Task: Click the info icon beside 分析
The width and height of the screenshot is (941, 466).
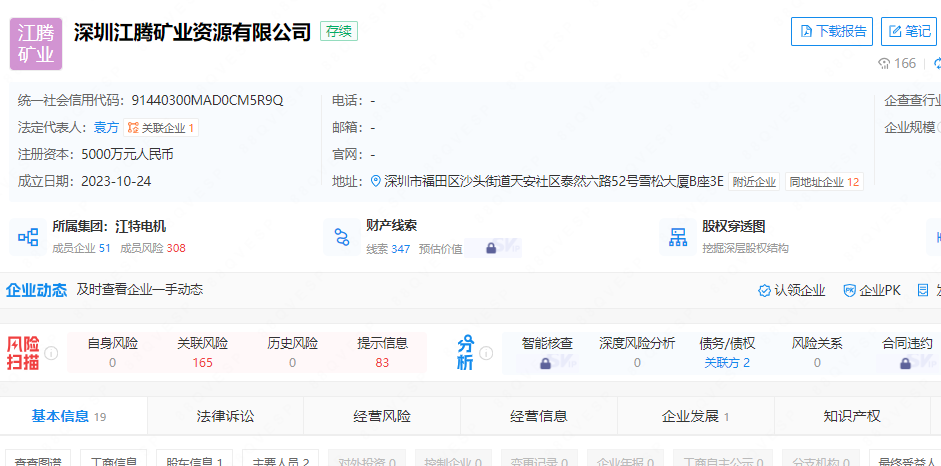Action: 486,353
